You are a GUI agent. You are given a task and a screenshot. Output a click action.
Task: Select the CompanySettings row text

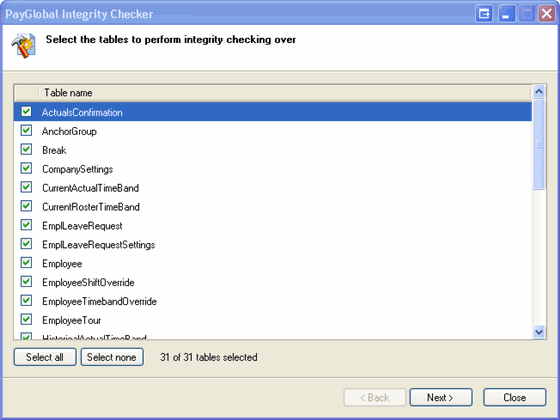point(78,169)
